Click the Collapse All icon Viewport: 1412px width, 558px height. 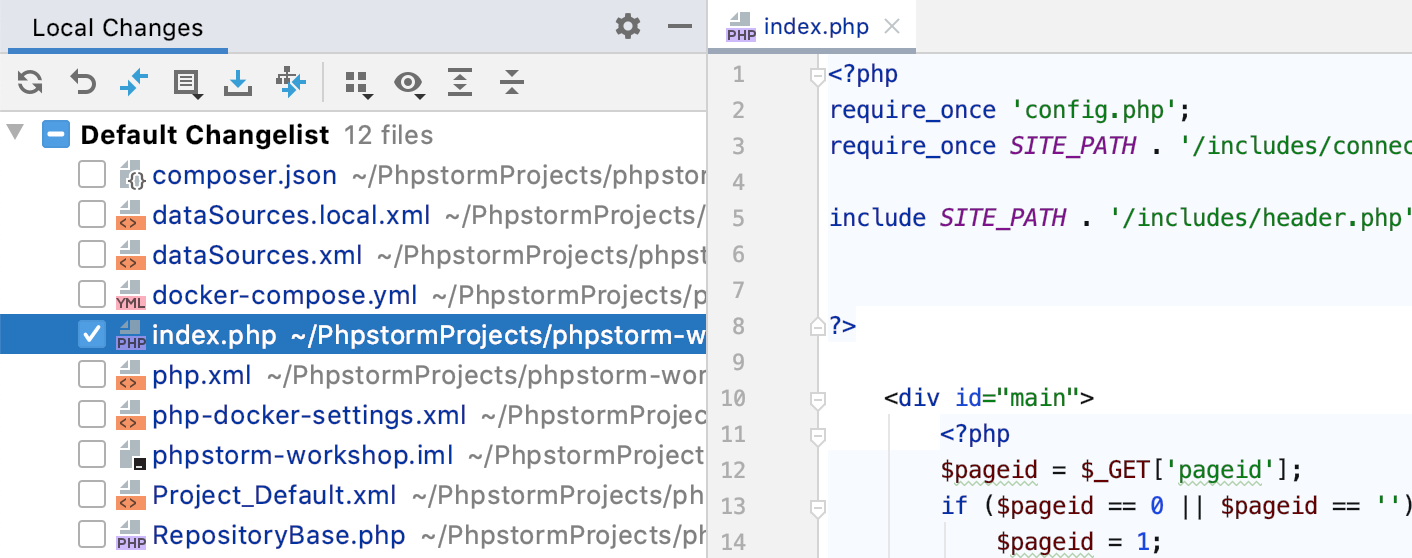point(512,82)
